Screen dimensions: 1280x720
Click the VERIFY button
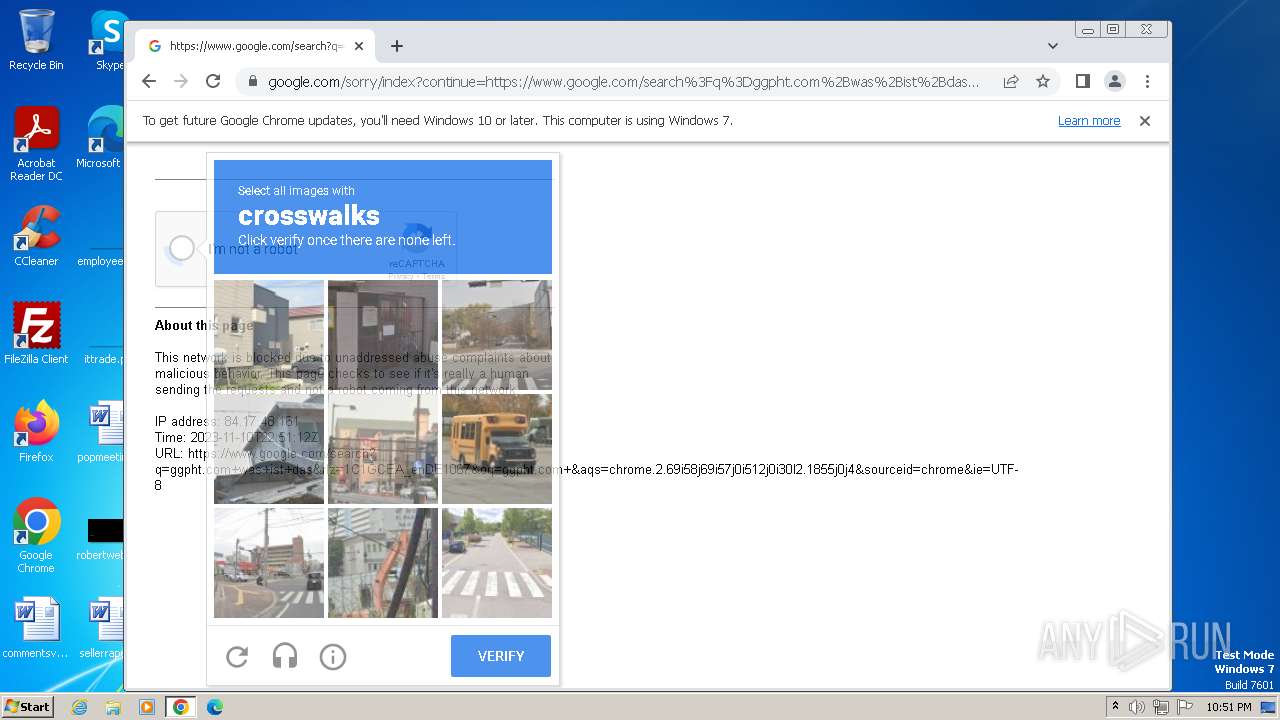point(501,656)
